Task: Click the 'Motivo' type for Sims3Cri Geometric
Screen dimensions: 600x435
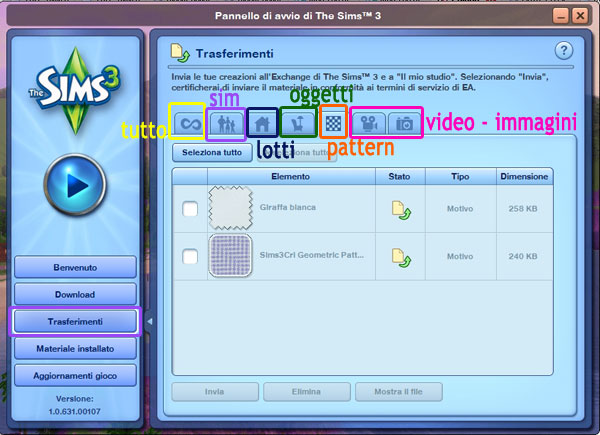Action: 460,256
